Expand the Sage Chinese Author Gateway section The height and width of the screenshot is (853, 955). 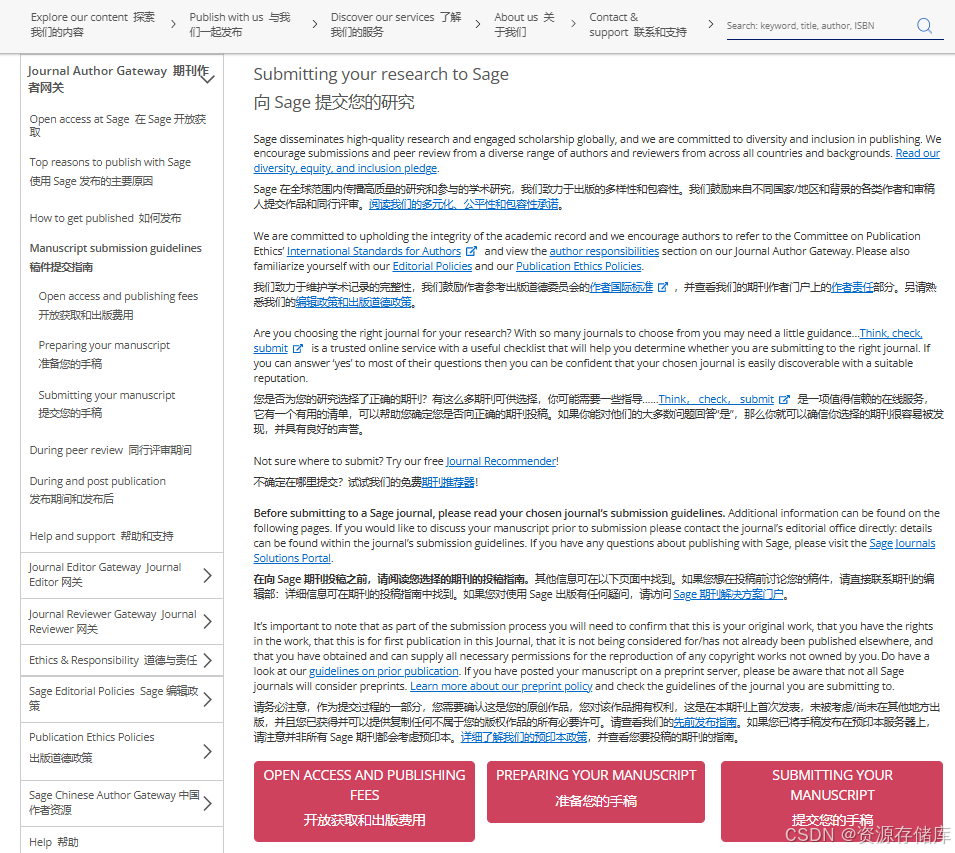(207, 803)
